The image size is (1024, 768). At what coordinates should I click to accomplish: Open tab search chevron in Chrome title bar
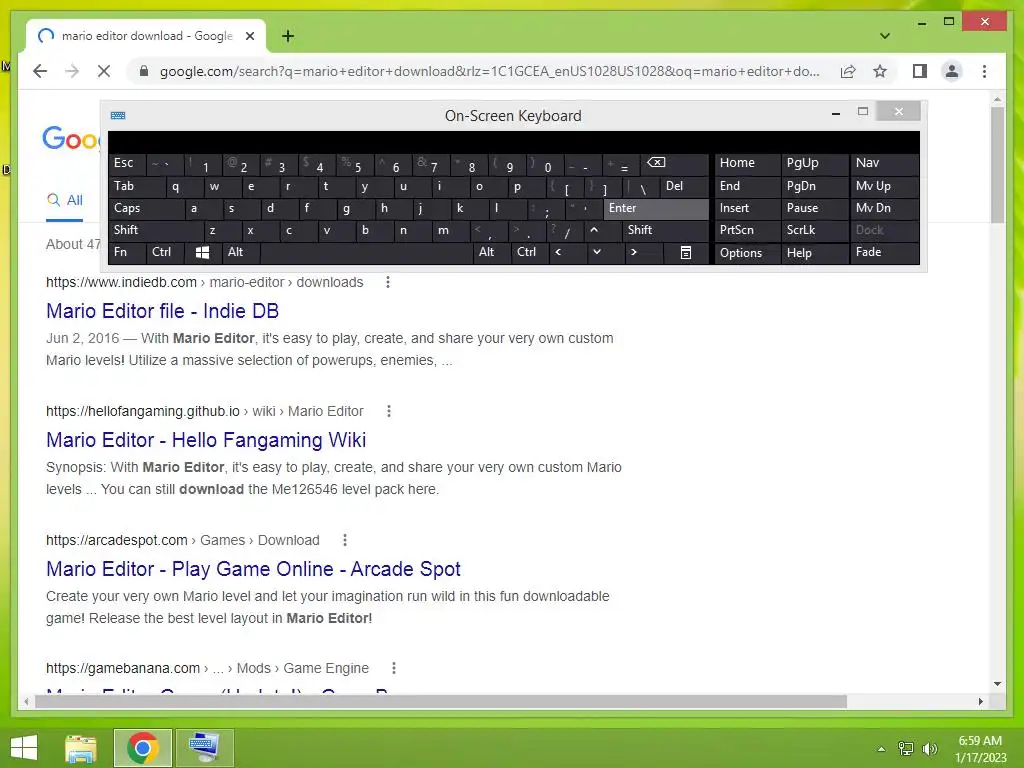(885, 36)
